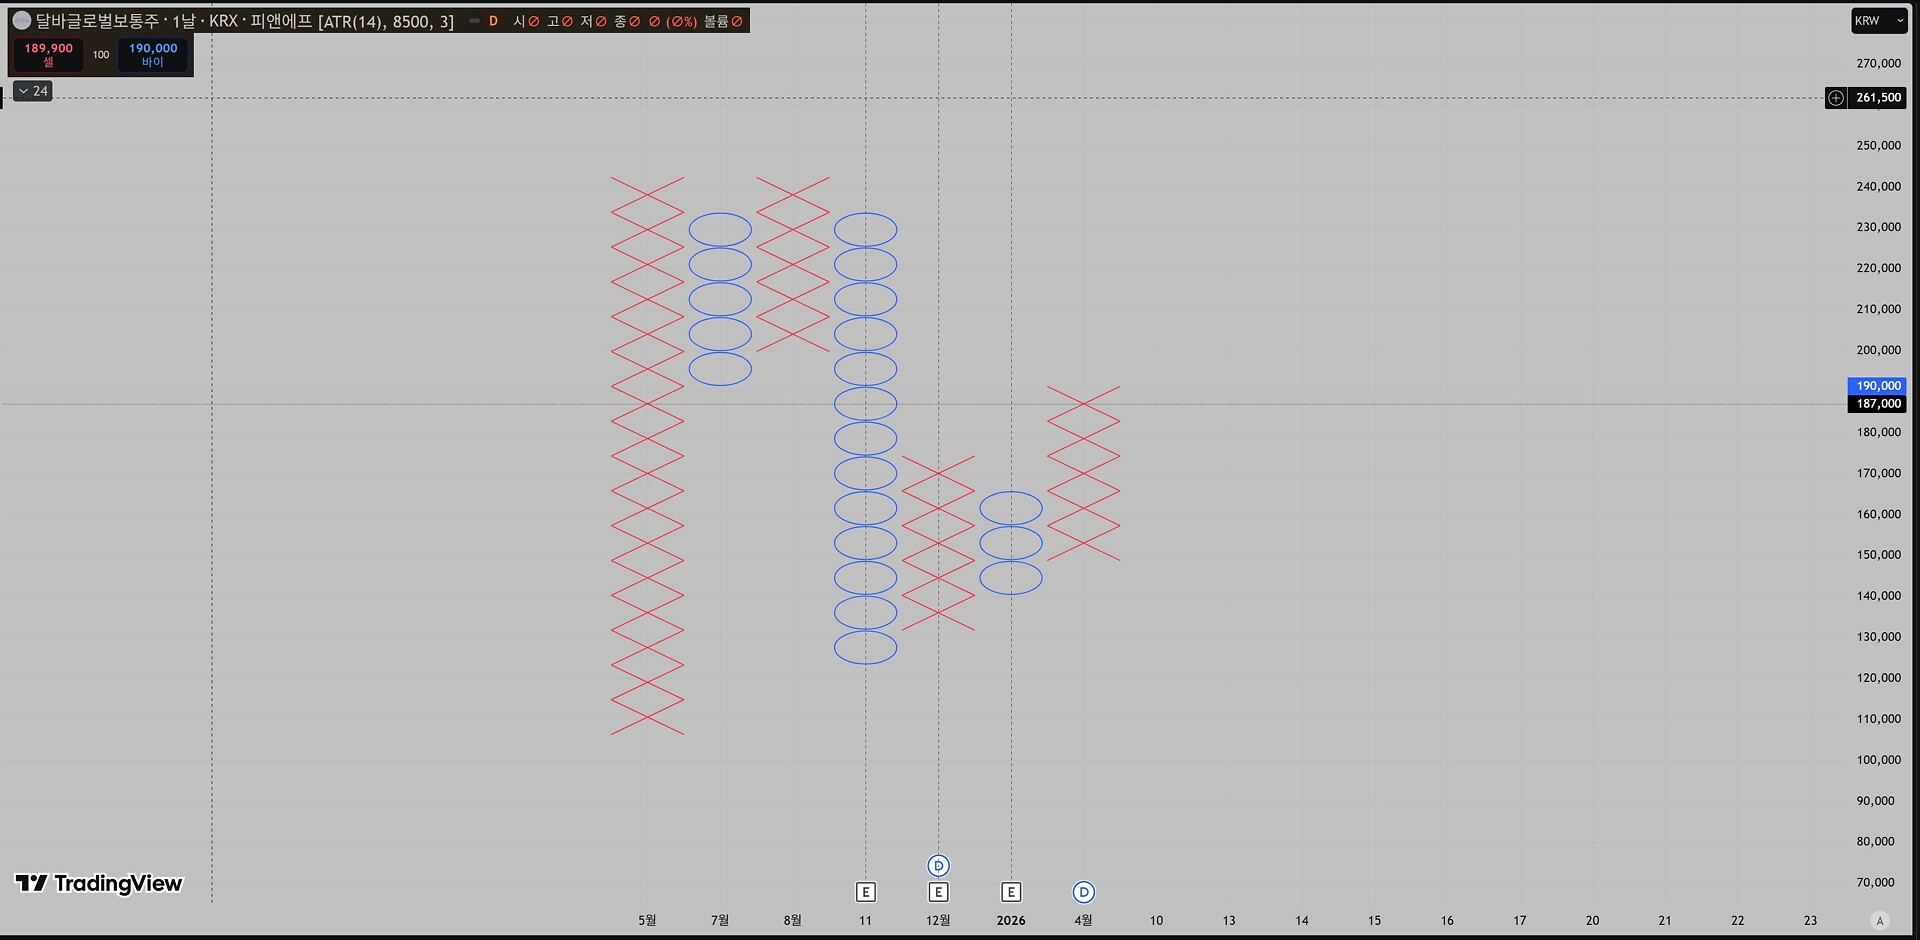Select the blue 190,000 price label
The height and width of the screenshot is (940, 1920).
[1877, 386]
